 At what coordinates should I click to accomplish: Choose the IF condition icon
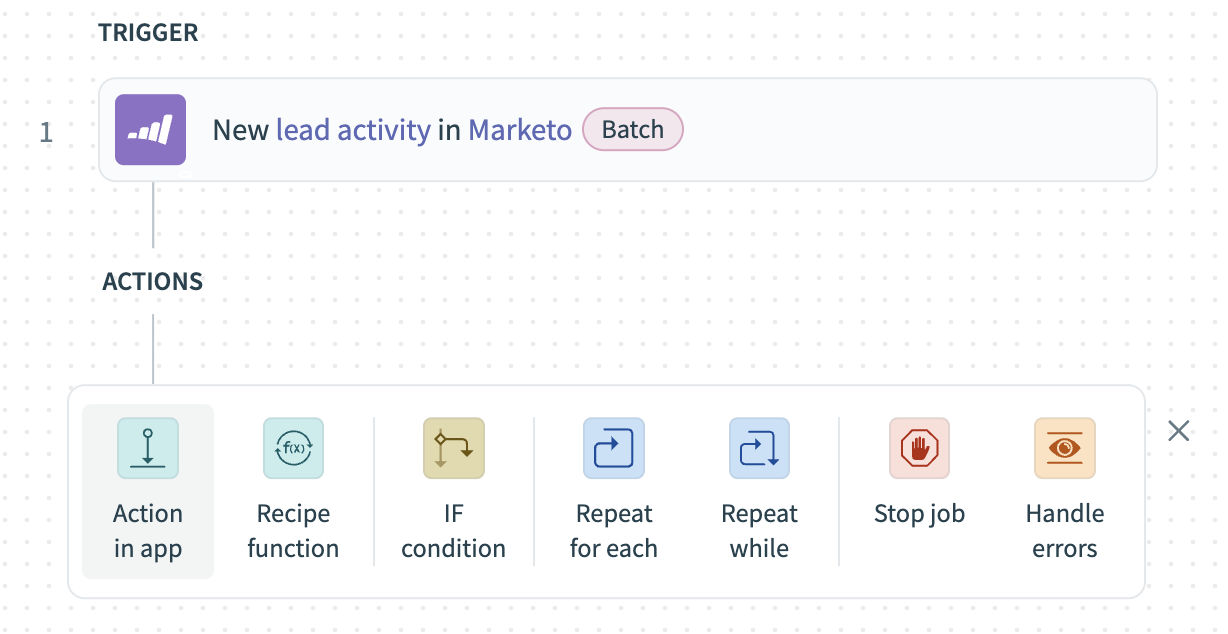(x=453, y=448)
